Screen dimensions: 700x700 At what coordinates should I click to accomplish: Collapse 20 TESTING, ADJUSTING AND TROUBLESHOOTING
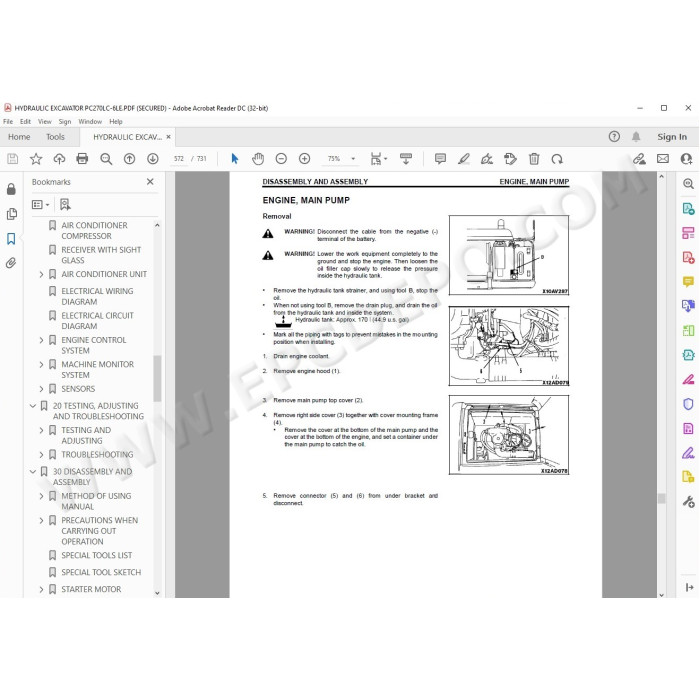(x=33, y=406)
